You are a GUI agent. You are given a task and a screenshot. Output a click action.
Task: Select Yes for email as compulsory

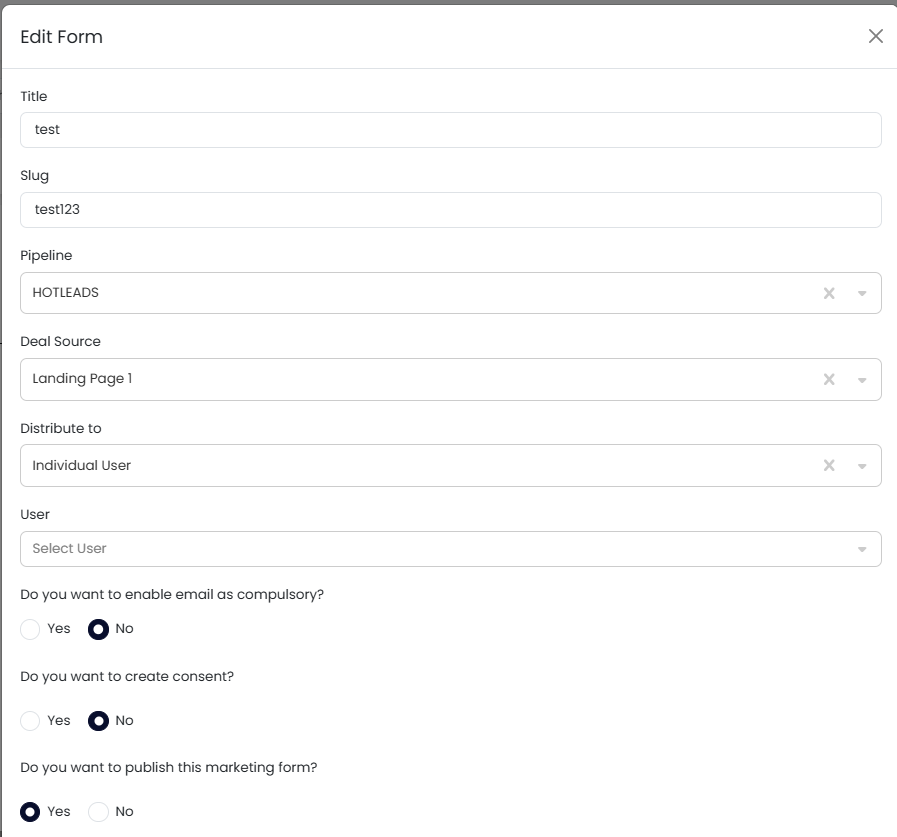tap(30, 629)
